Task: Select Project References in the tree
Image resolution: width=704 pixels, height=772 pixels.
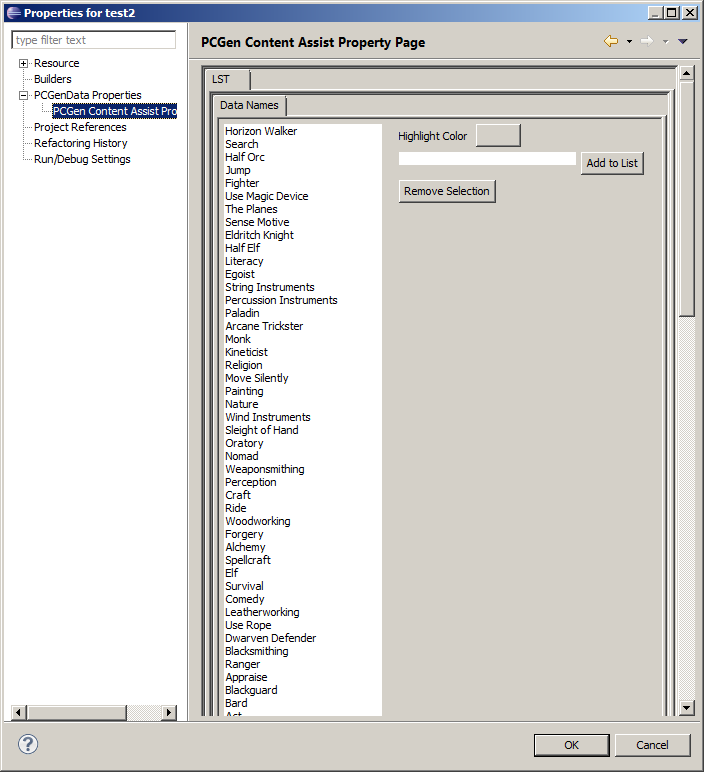Action: pos(80,127)
